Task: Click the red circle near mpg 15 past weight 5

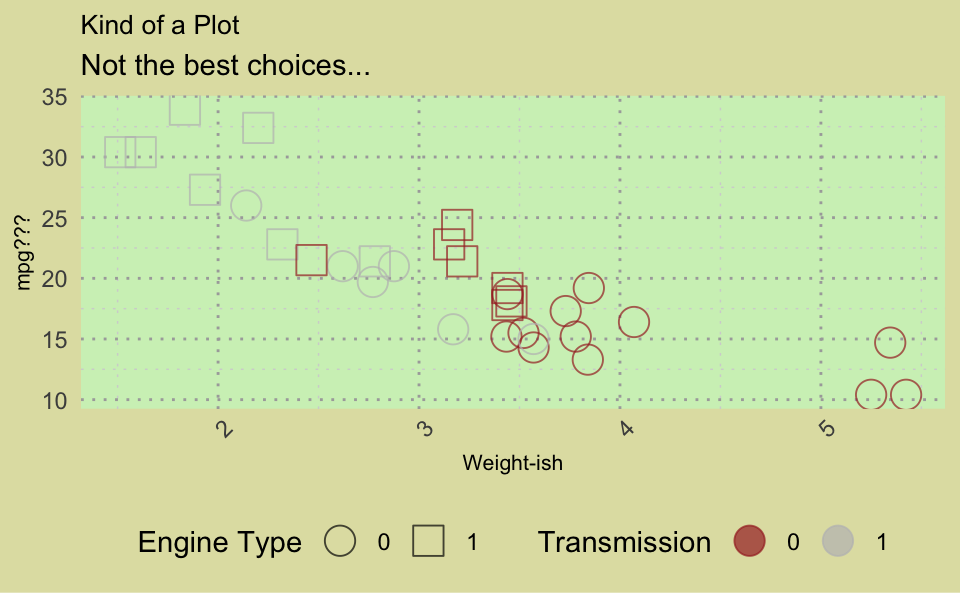Action: point(890,342)
